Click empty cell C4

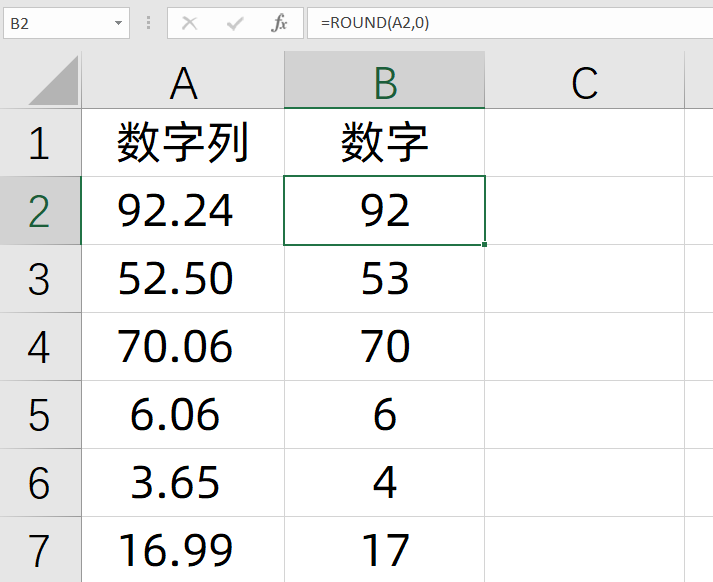(585, 346)
